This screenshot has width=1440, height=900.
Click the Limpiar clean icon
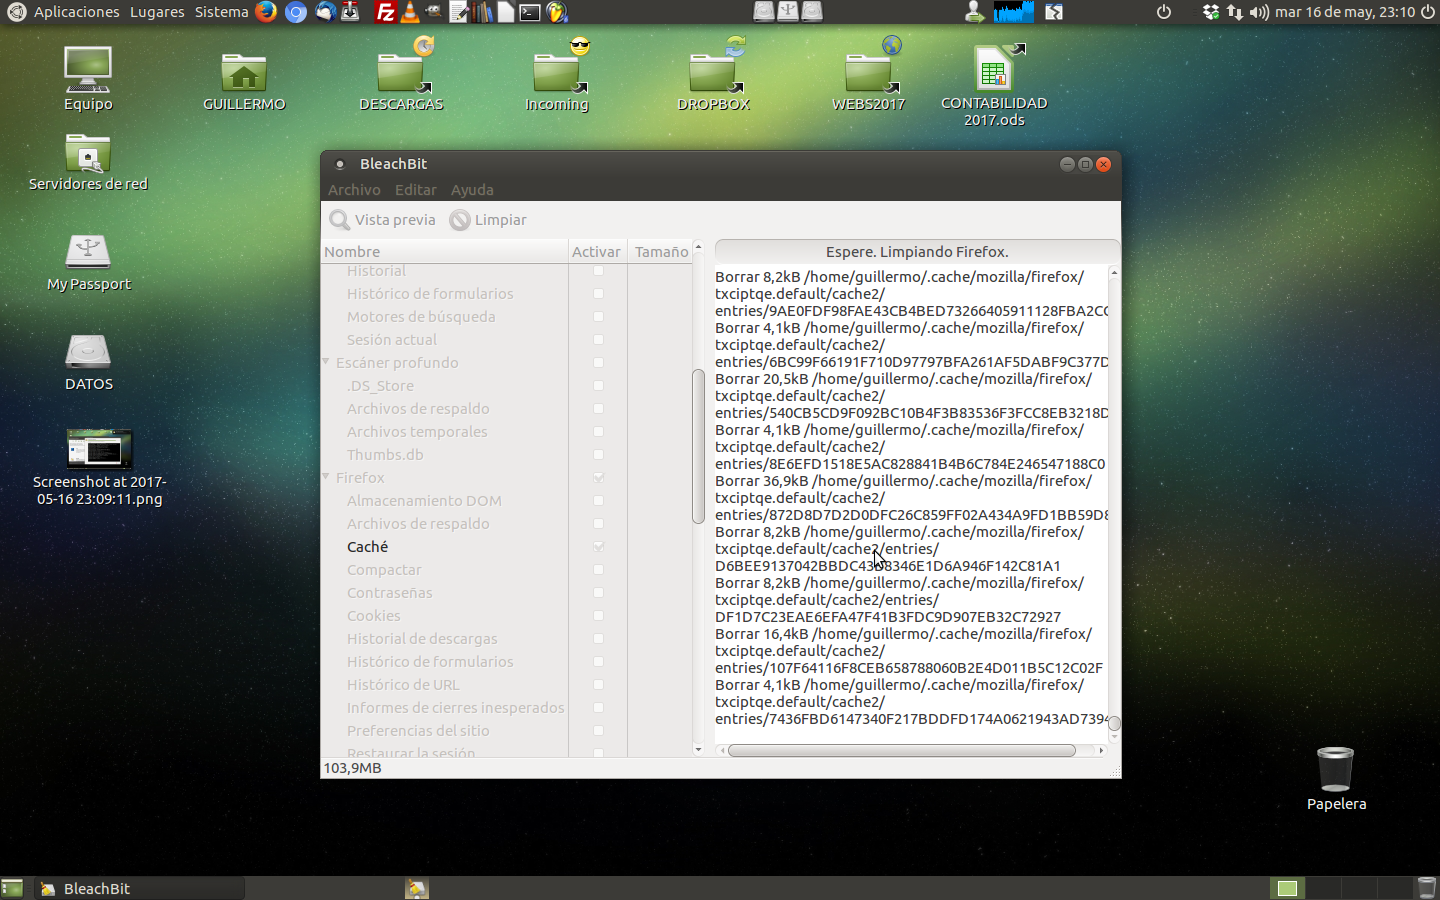pos(460,220)
